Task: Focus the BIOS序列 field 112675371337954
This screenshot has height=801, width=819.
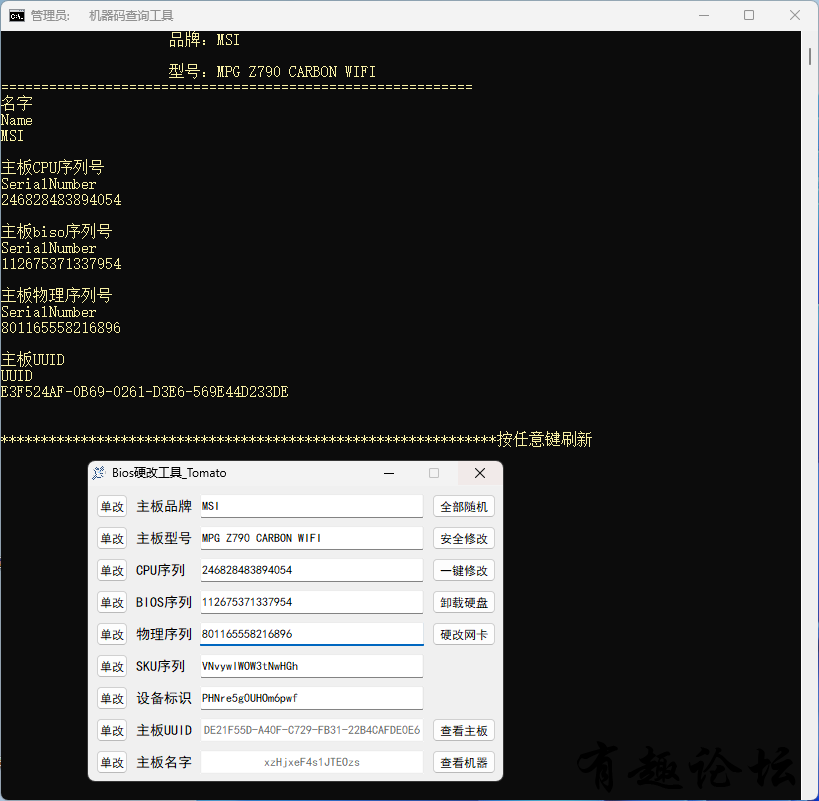Action: [x=312, y=602]
